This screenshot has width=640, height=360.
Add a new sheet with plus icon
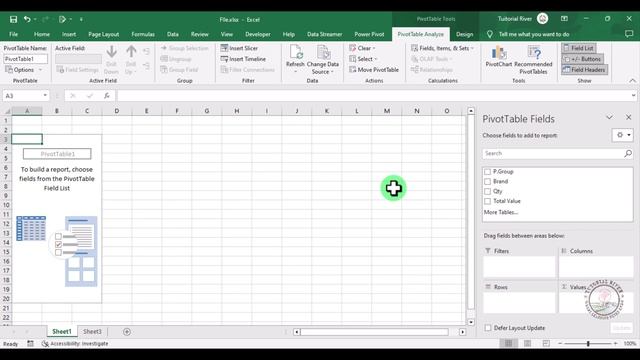pyautogui.click(x=127, y=332)
